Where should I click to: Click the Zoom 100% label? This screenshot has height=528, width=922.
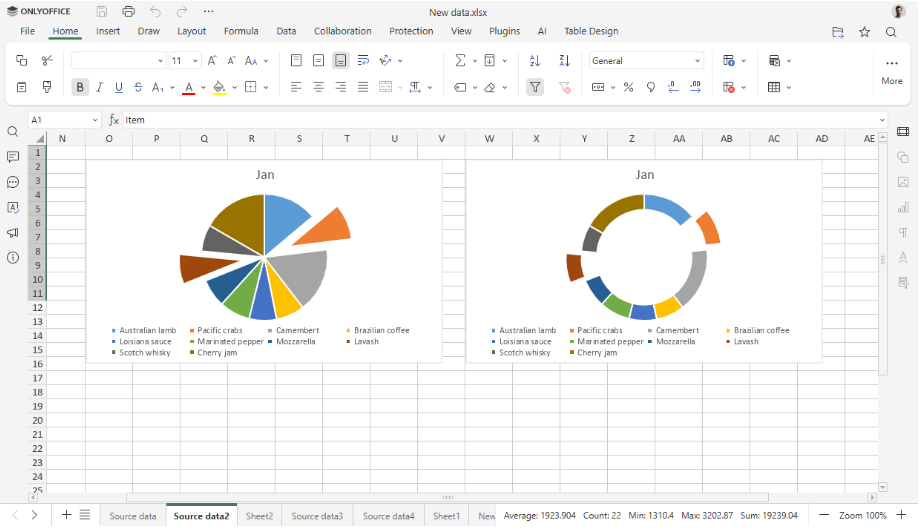[863, 516]
